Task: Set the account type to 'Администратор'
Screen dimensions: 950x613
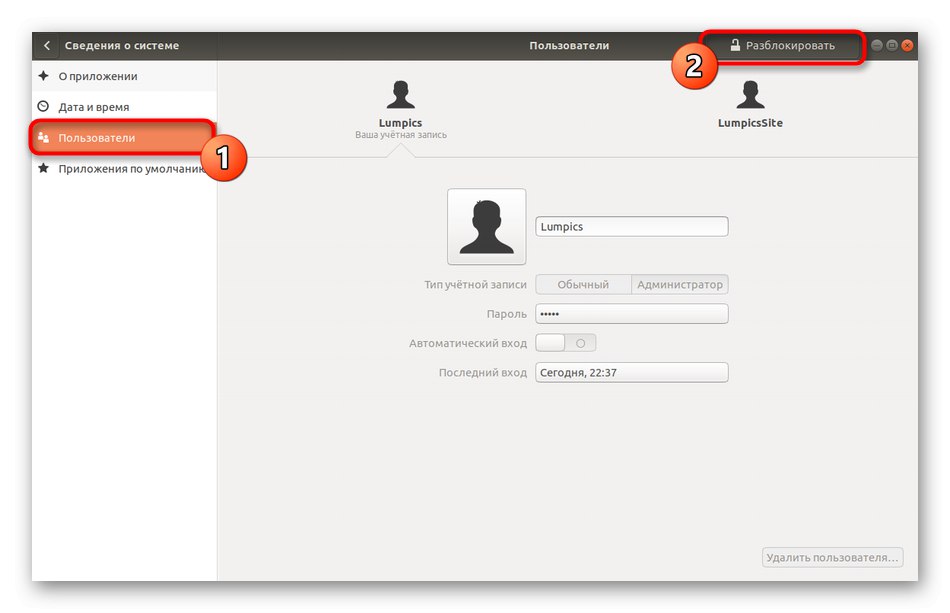Action: (x=680, y=284)
